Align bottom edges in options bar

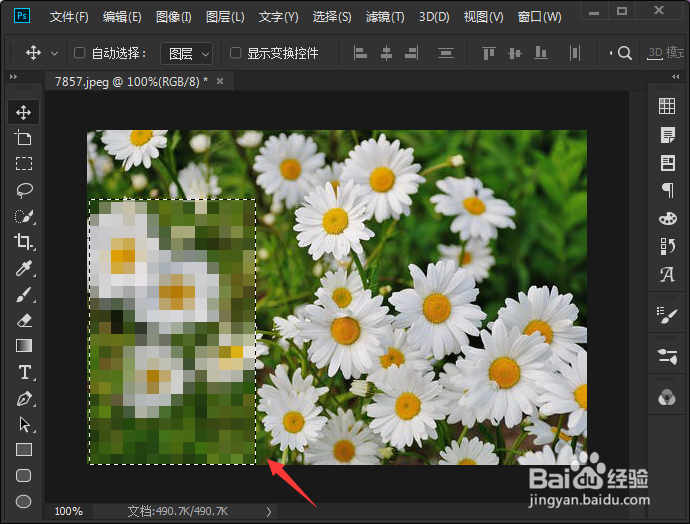tap(540, 53)
